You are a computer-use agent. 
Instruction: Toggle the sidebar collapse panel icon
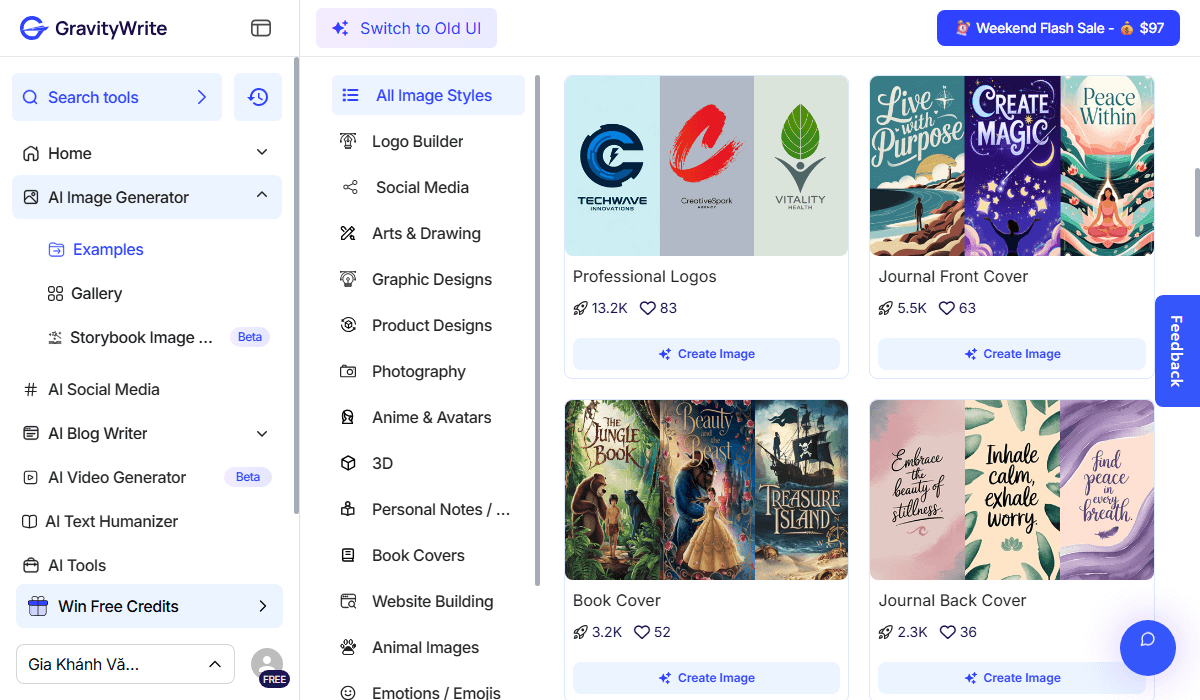[x=261, y=28]
